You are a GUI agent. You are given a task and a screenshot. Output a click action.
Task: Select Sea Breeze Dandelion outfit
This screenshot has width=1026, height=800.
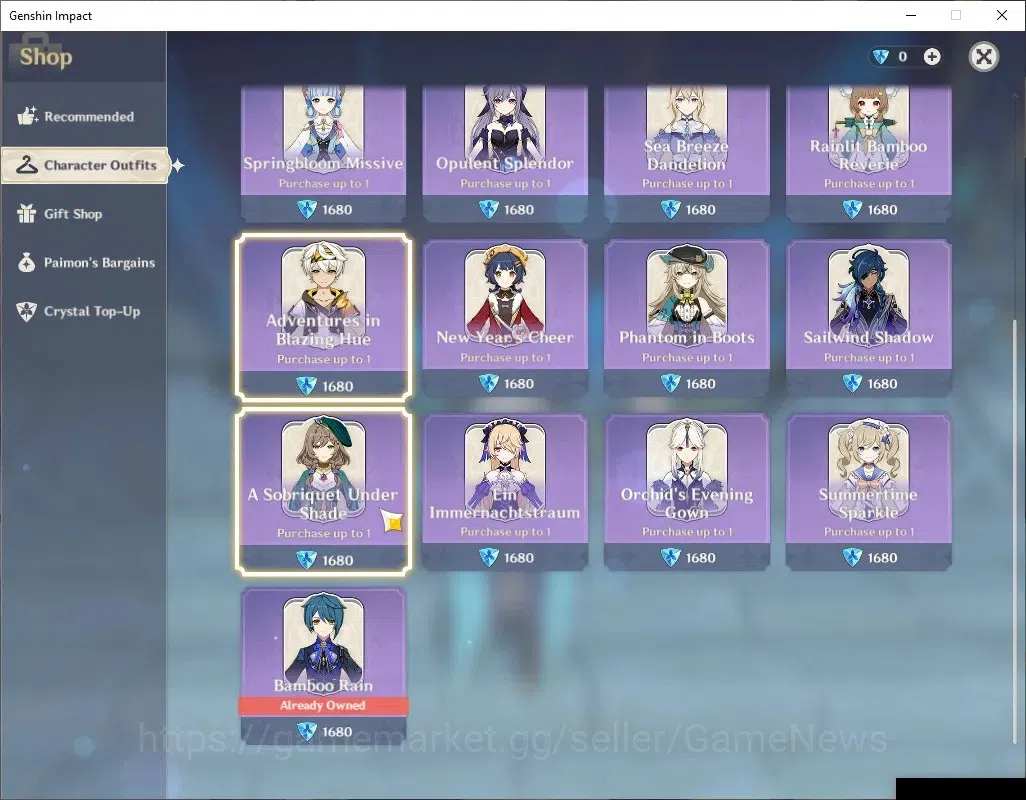686,154
